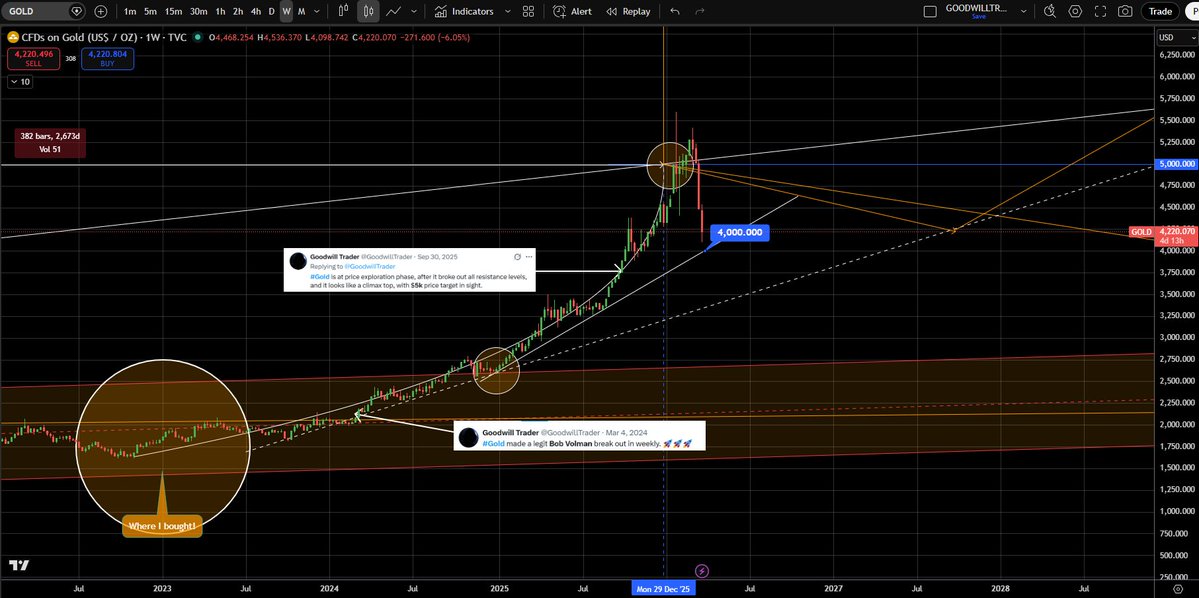Open time axis settings gear icon

click(x=1178, y=590)
